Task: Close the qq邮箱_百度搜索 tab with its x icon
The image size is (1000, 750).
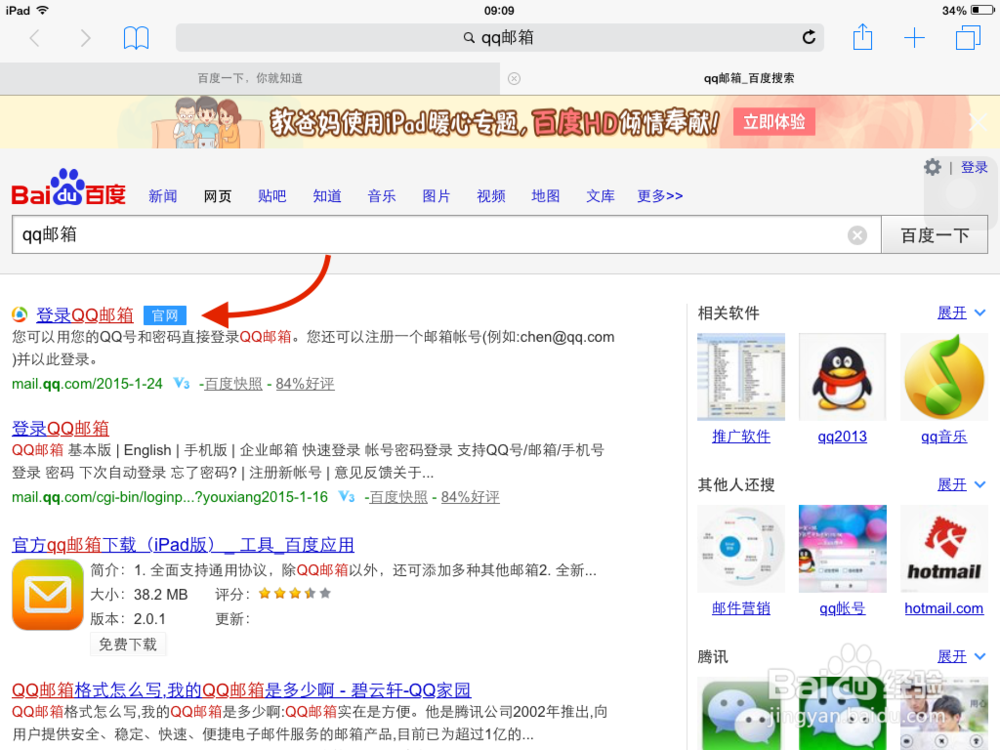Action: [514, 78]
